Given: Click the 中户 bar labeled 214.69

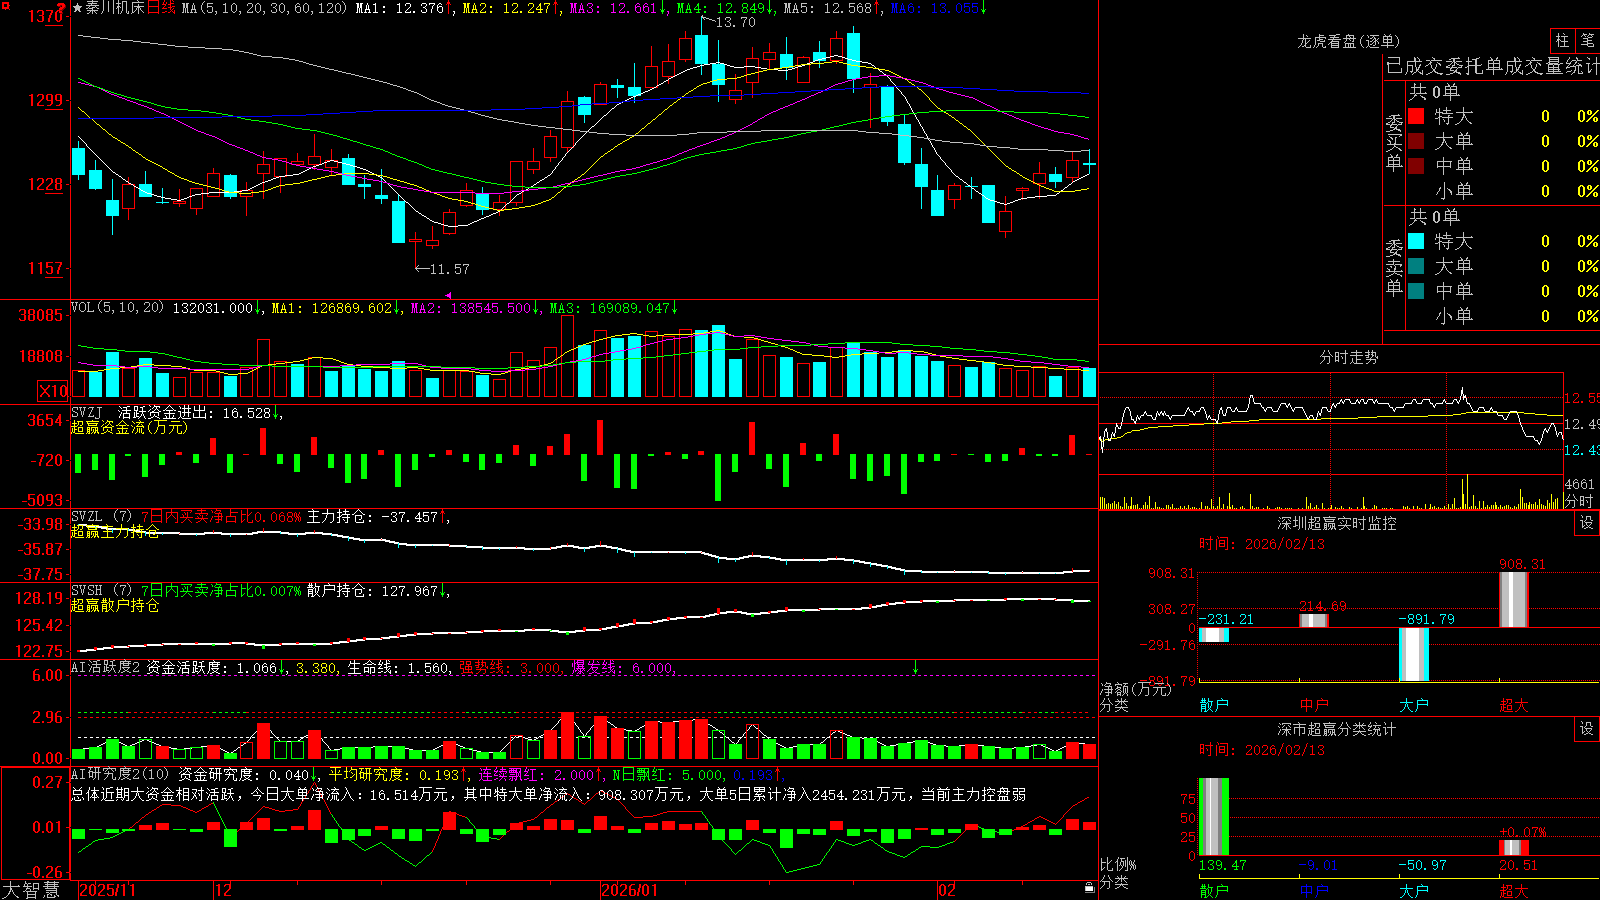Looking at the screenshot, I should (x=1314, y=621).
